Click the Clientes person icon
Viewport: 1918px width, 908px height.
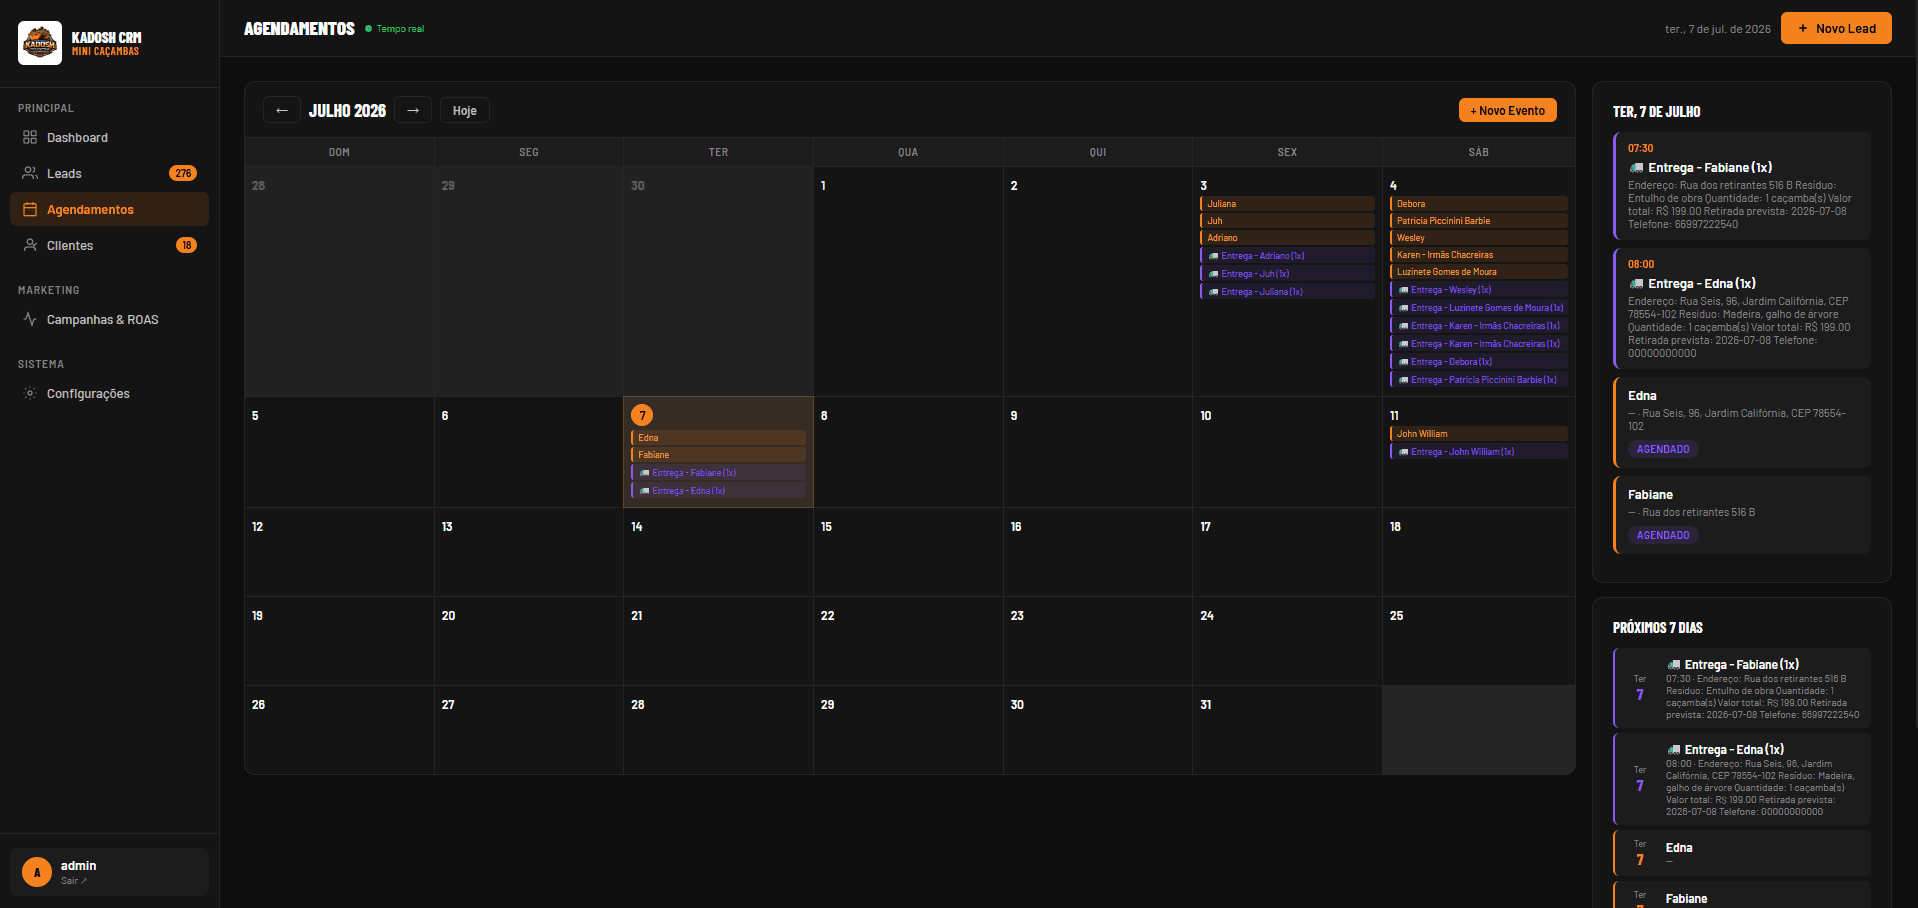click(x=30, y=245)
